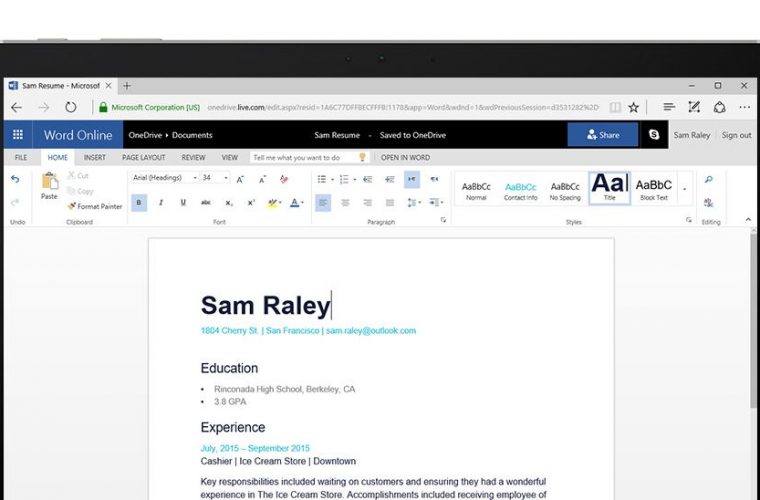Viewport: 760px width, 500px height.
Task: Switch to the PAGE LAYOUT tab
Action: 143,157
